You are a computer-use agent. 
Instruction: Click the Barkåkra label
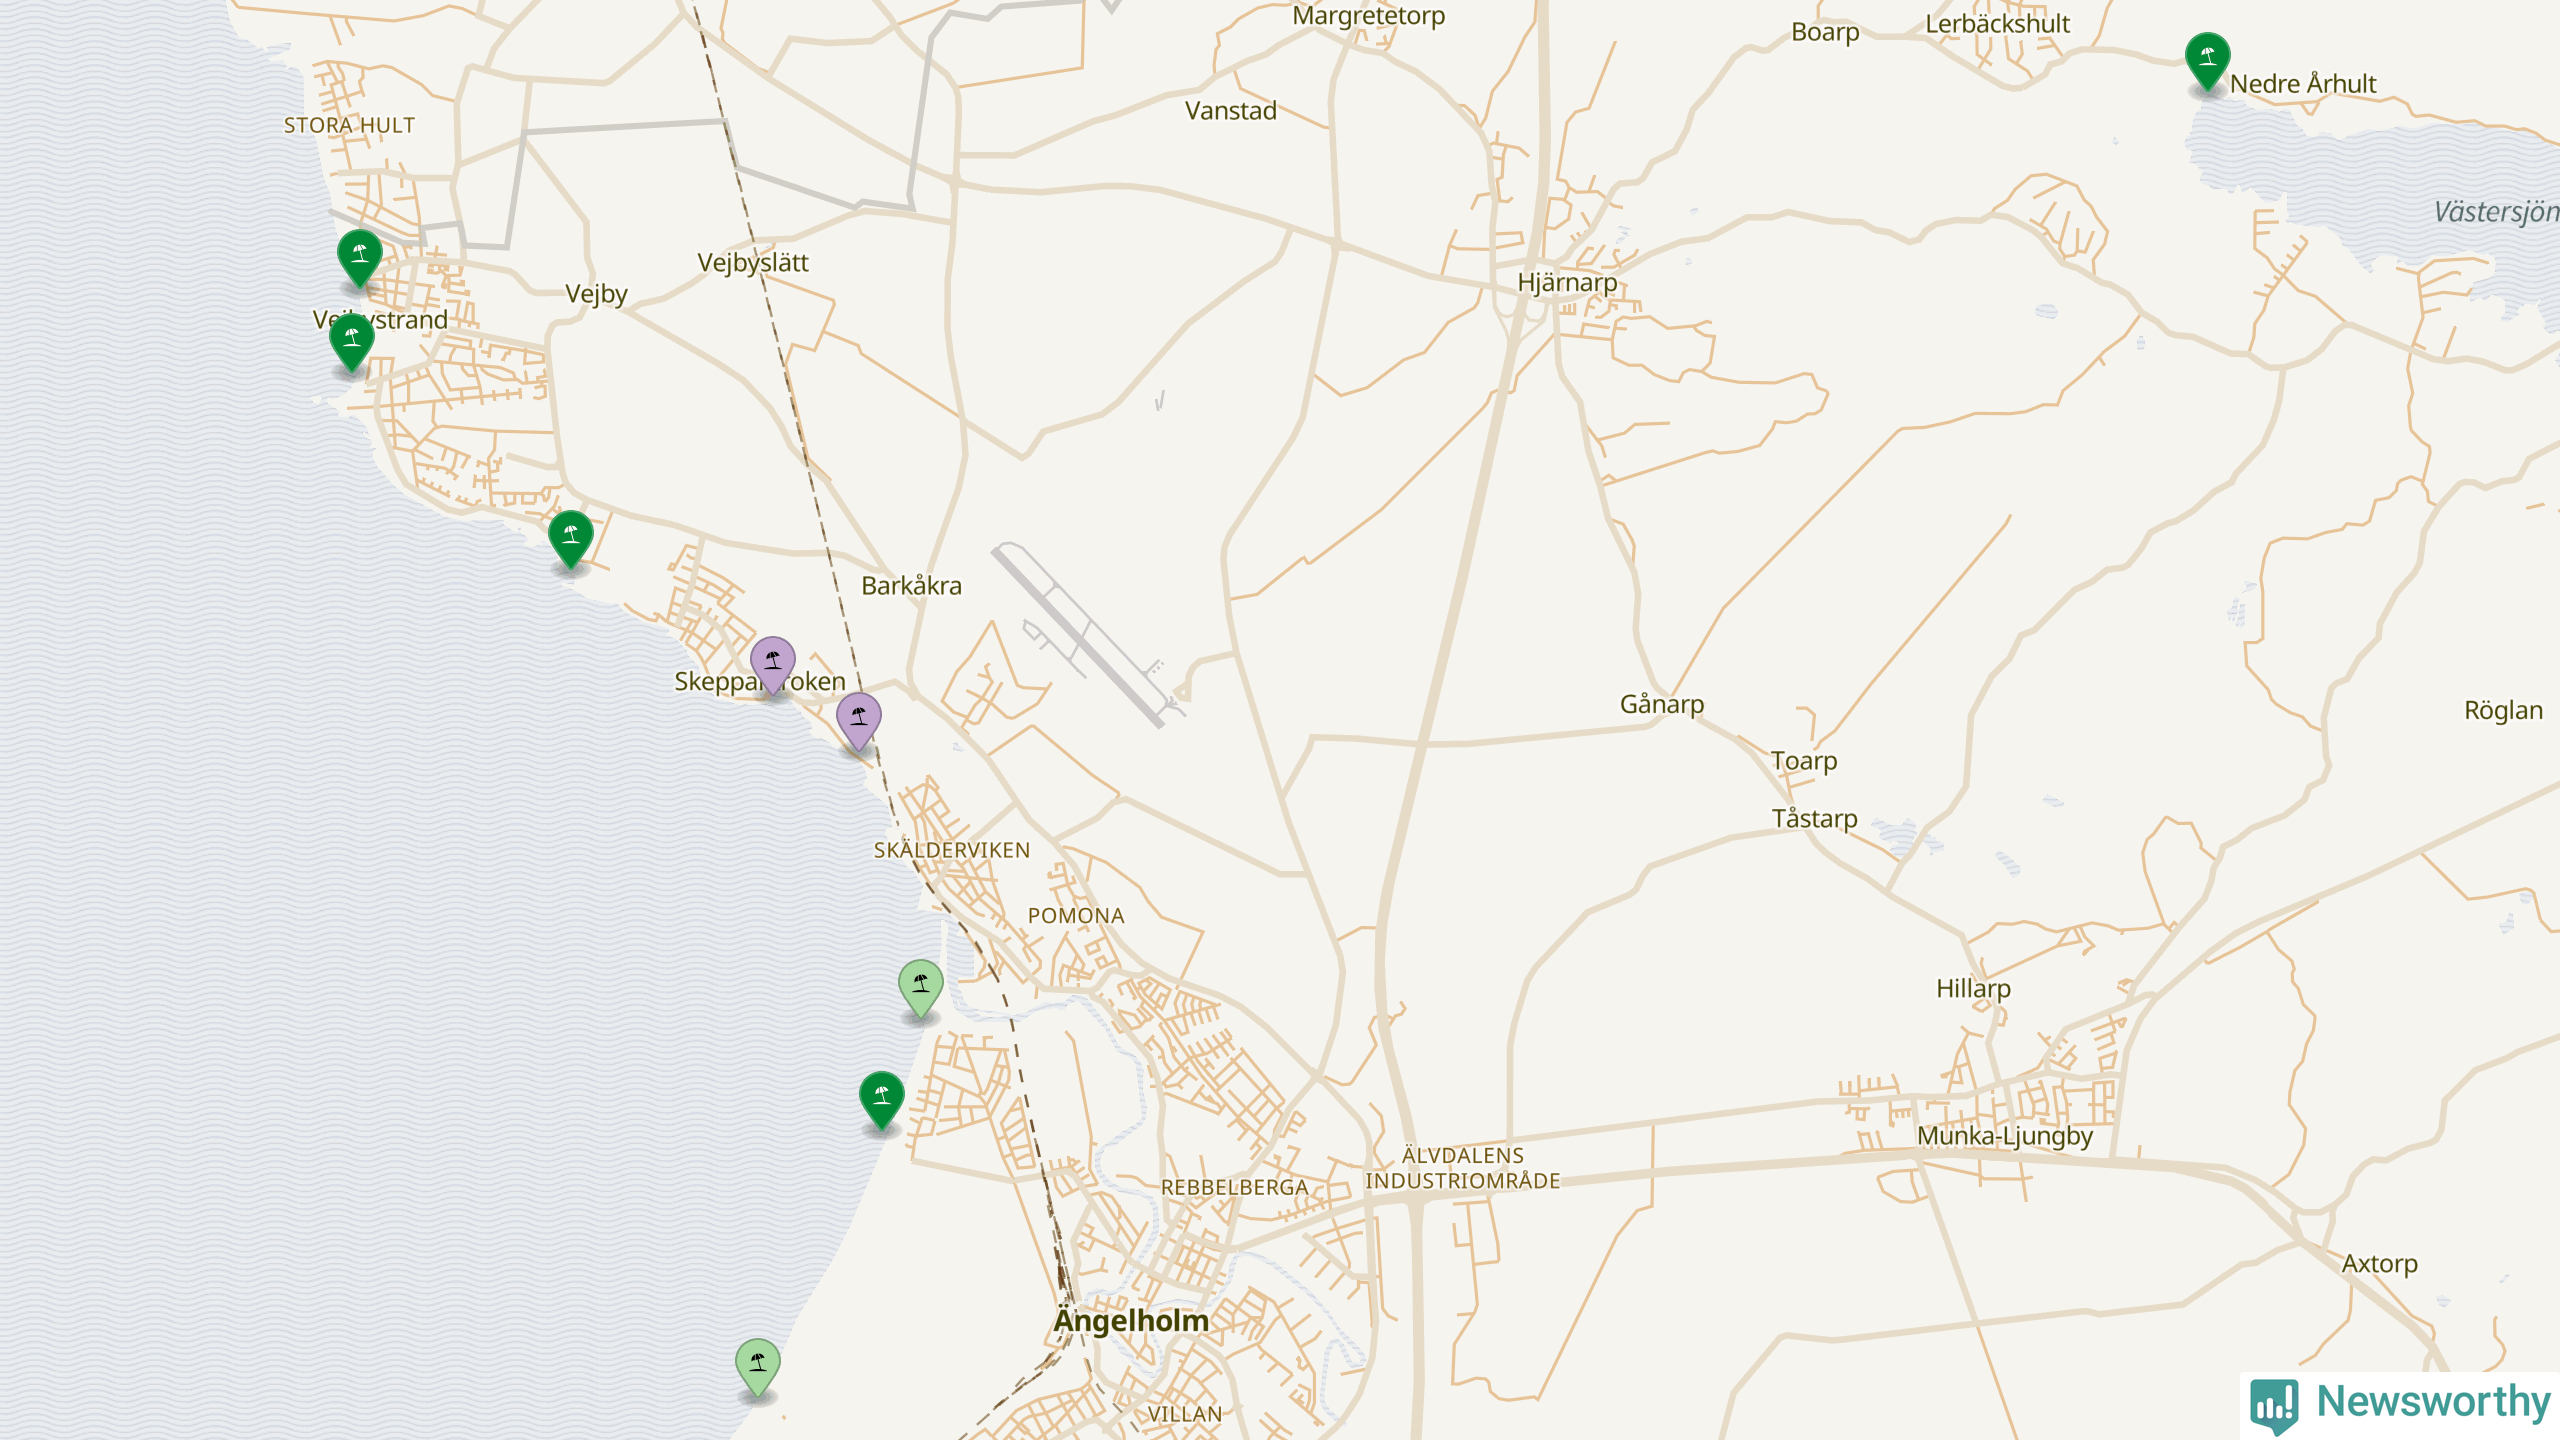[912, 586]
